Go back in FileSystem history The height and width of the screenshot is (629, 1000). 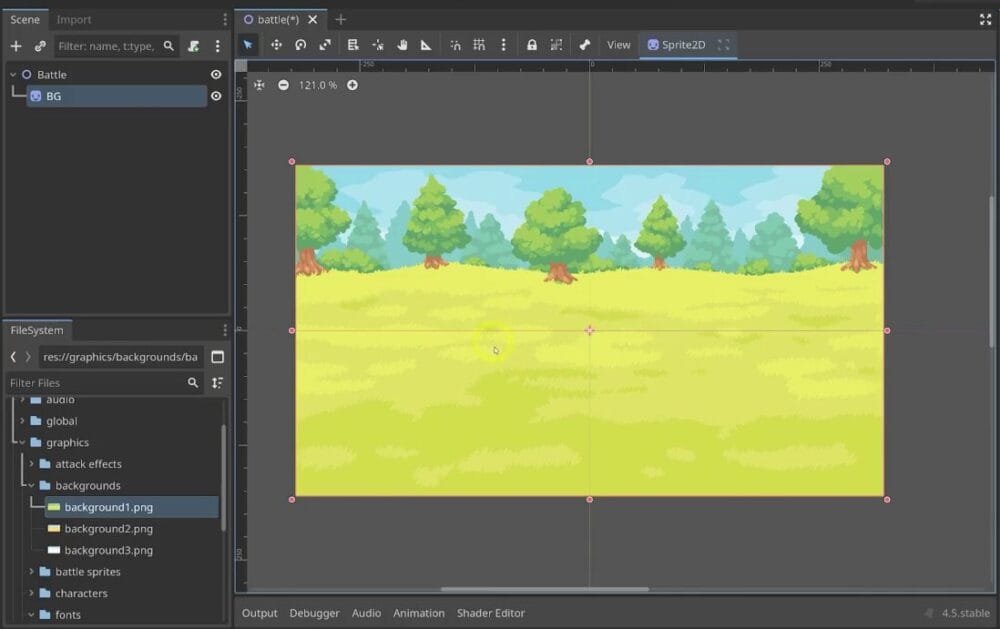(x=13, y=357)
